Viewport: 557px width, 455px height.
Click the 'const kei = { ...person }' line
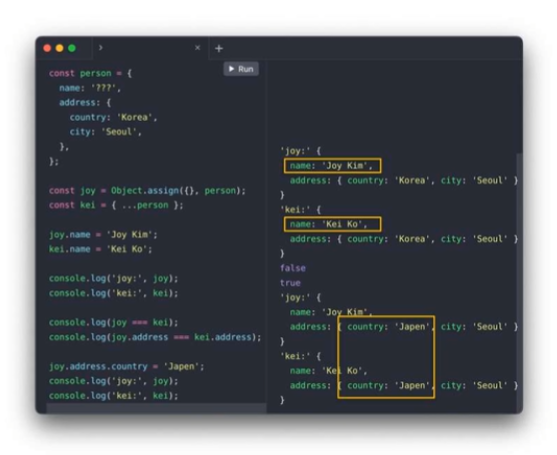pos(116,205)
